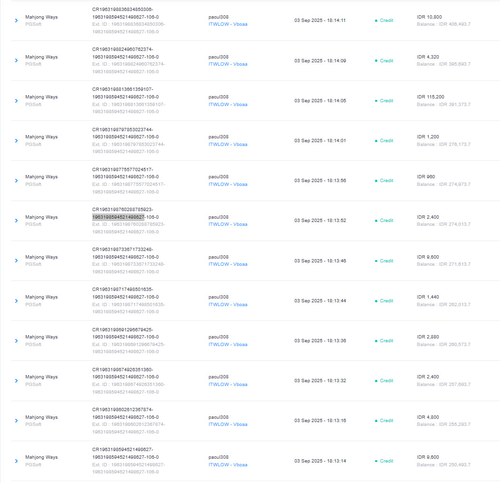Expand the row timestamped 18:14:11
The image size is (500, 483).
16,21
